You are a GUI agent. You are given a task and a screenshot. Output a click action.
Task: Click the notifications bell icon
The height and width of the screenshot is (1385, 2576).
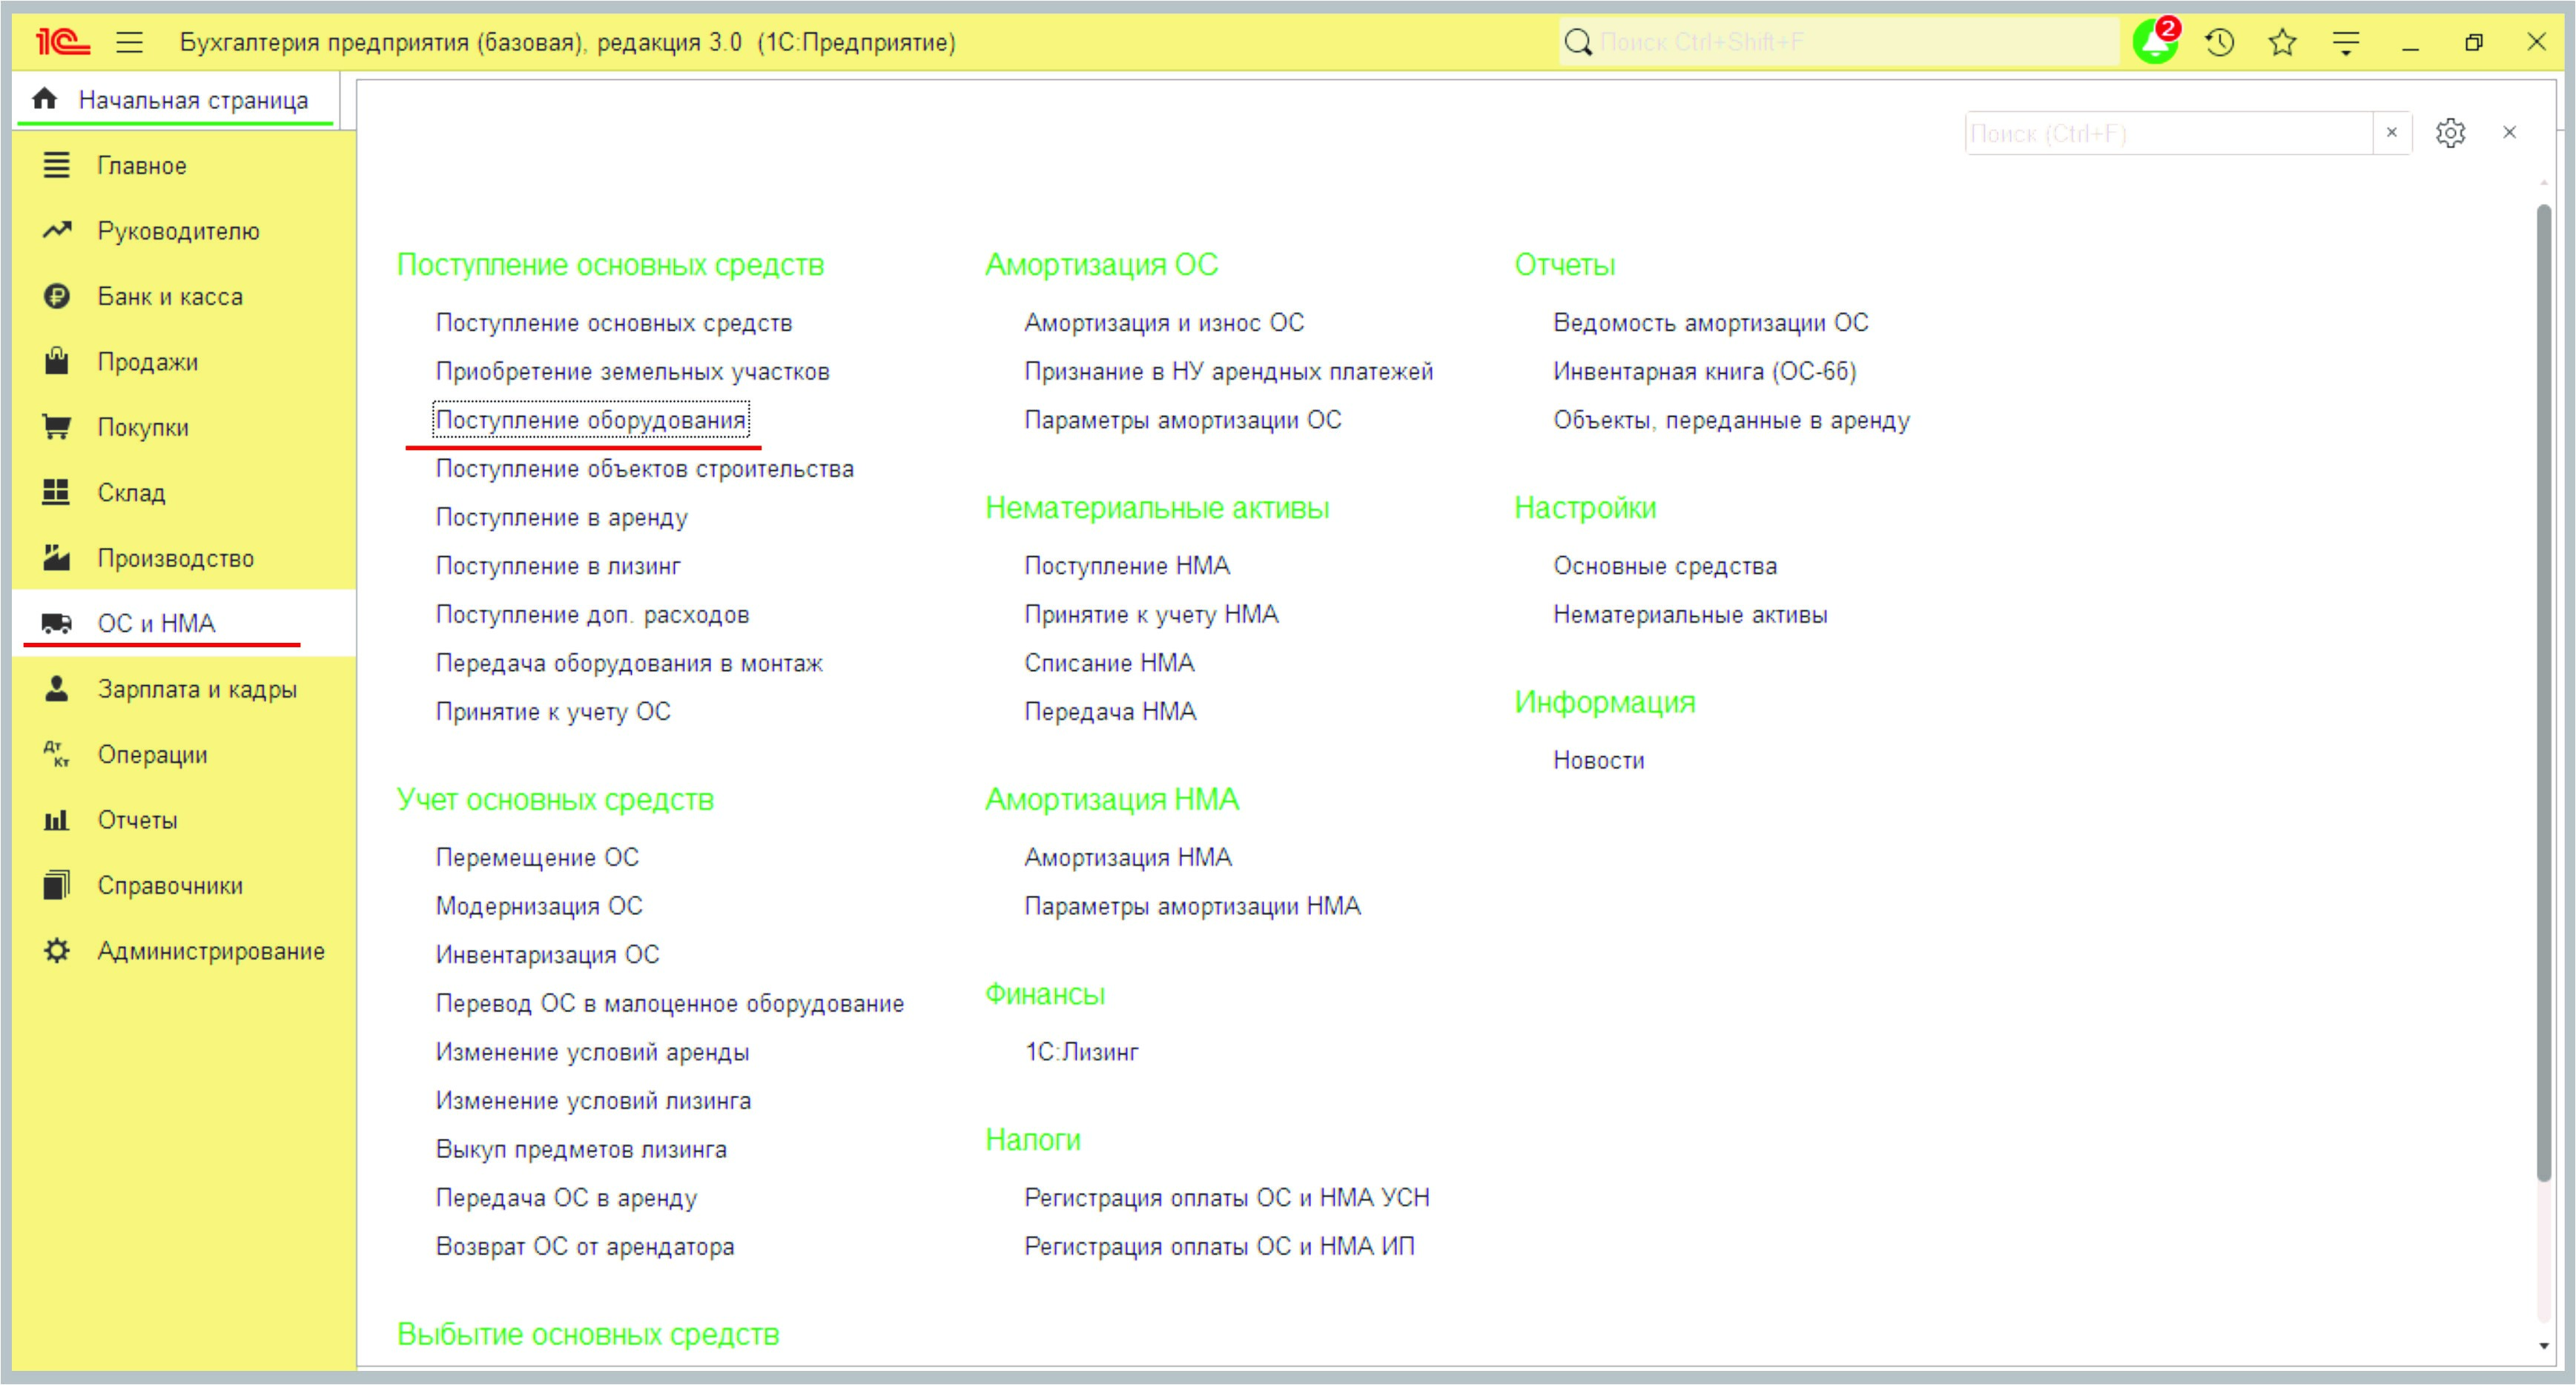[2154, 43]
